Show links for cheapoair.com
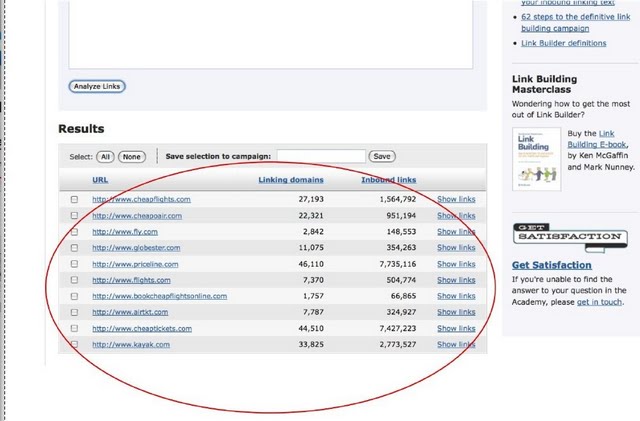 point(456,216)
